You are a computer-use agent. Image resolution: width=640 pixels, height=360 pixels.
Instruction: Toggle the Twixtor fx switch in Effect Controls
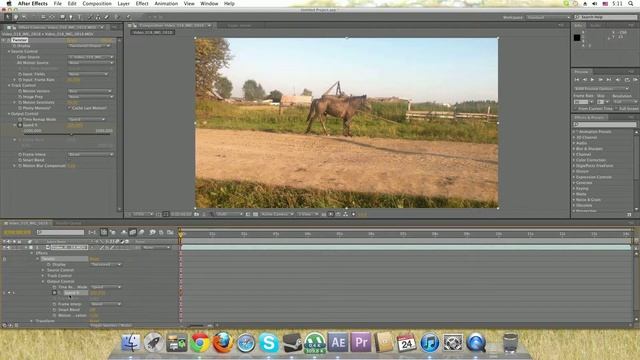(x=8, y=40)
